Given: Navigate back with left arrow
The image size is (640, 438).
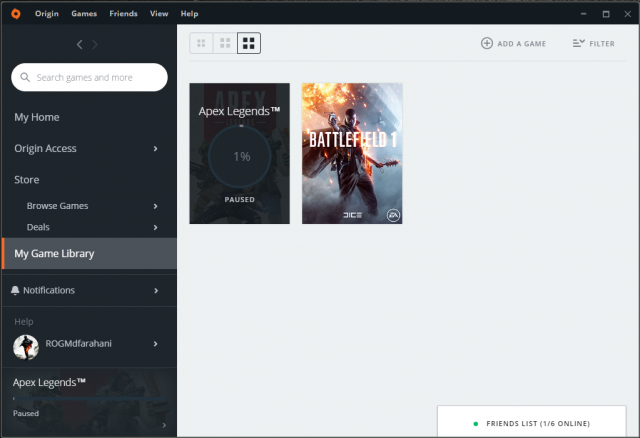Looking at the screenshot, I should (80, 44).
